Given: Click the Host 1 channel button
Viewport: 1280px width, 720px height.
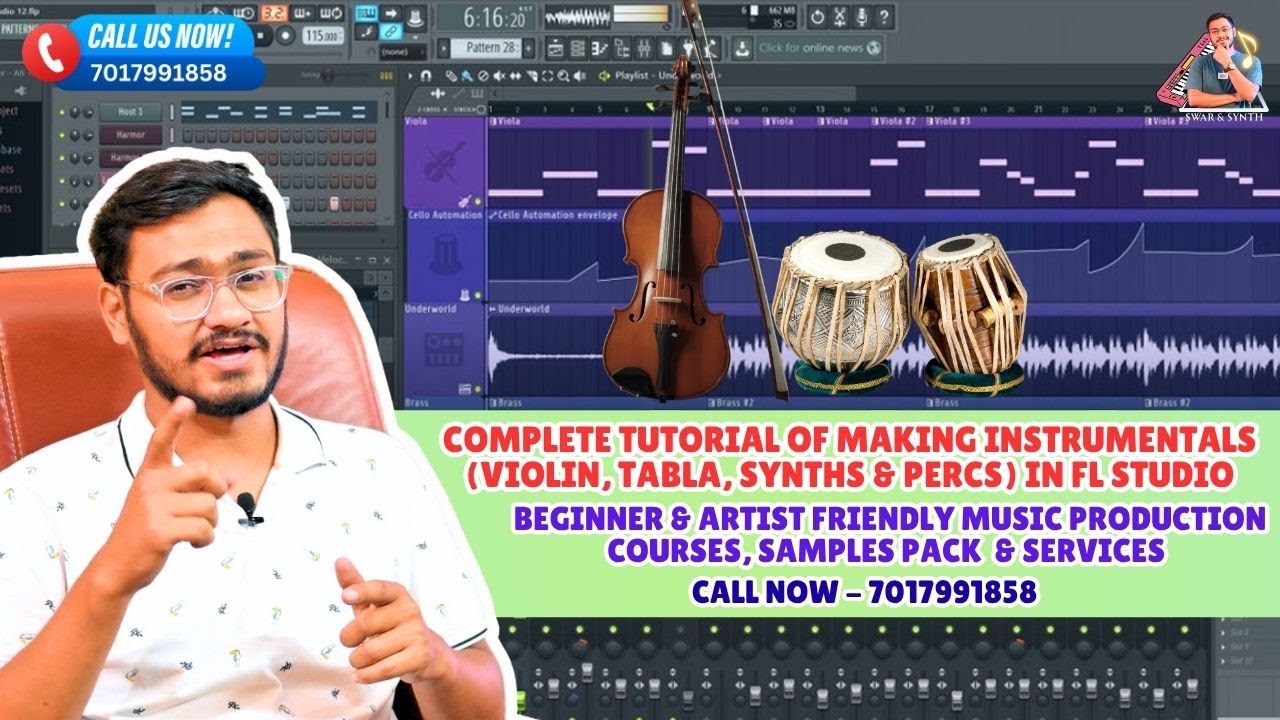Looking at the screenshot, I should coord(131,111).
